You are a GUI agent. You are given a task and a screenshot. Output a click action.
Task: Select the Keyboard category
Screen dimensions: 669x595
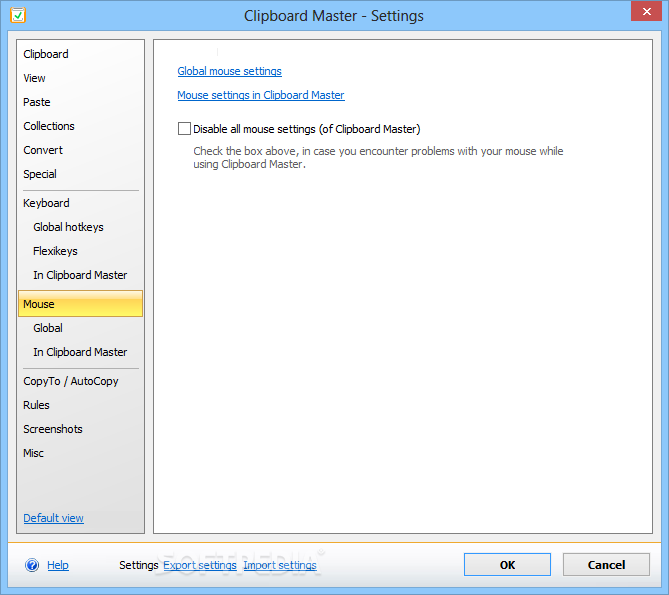click(x=46, y=203)
